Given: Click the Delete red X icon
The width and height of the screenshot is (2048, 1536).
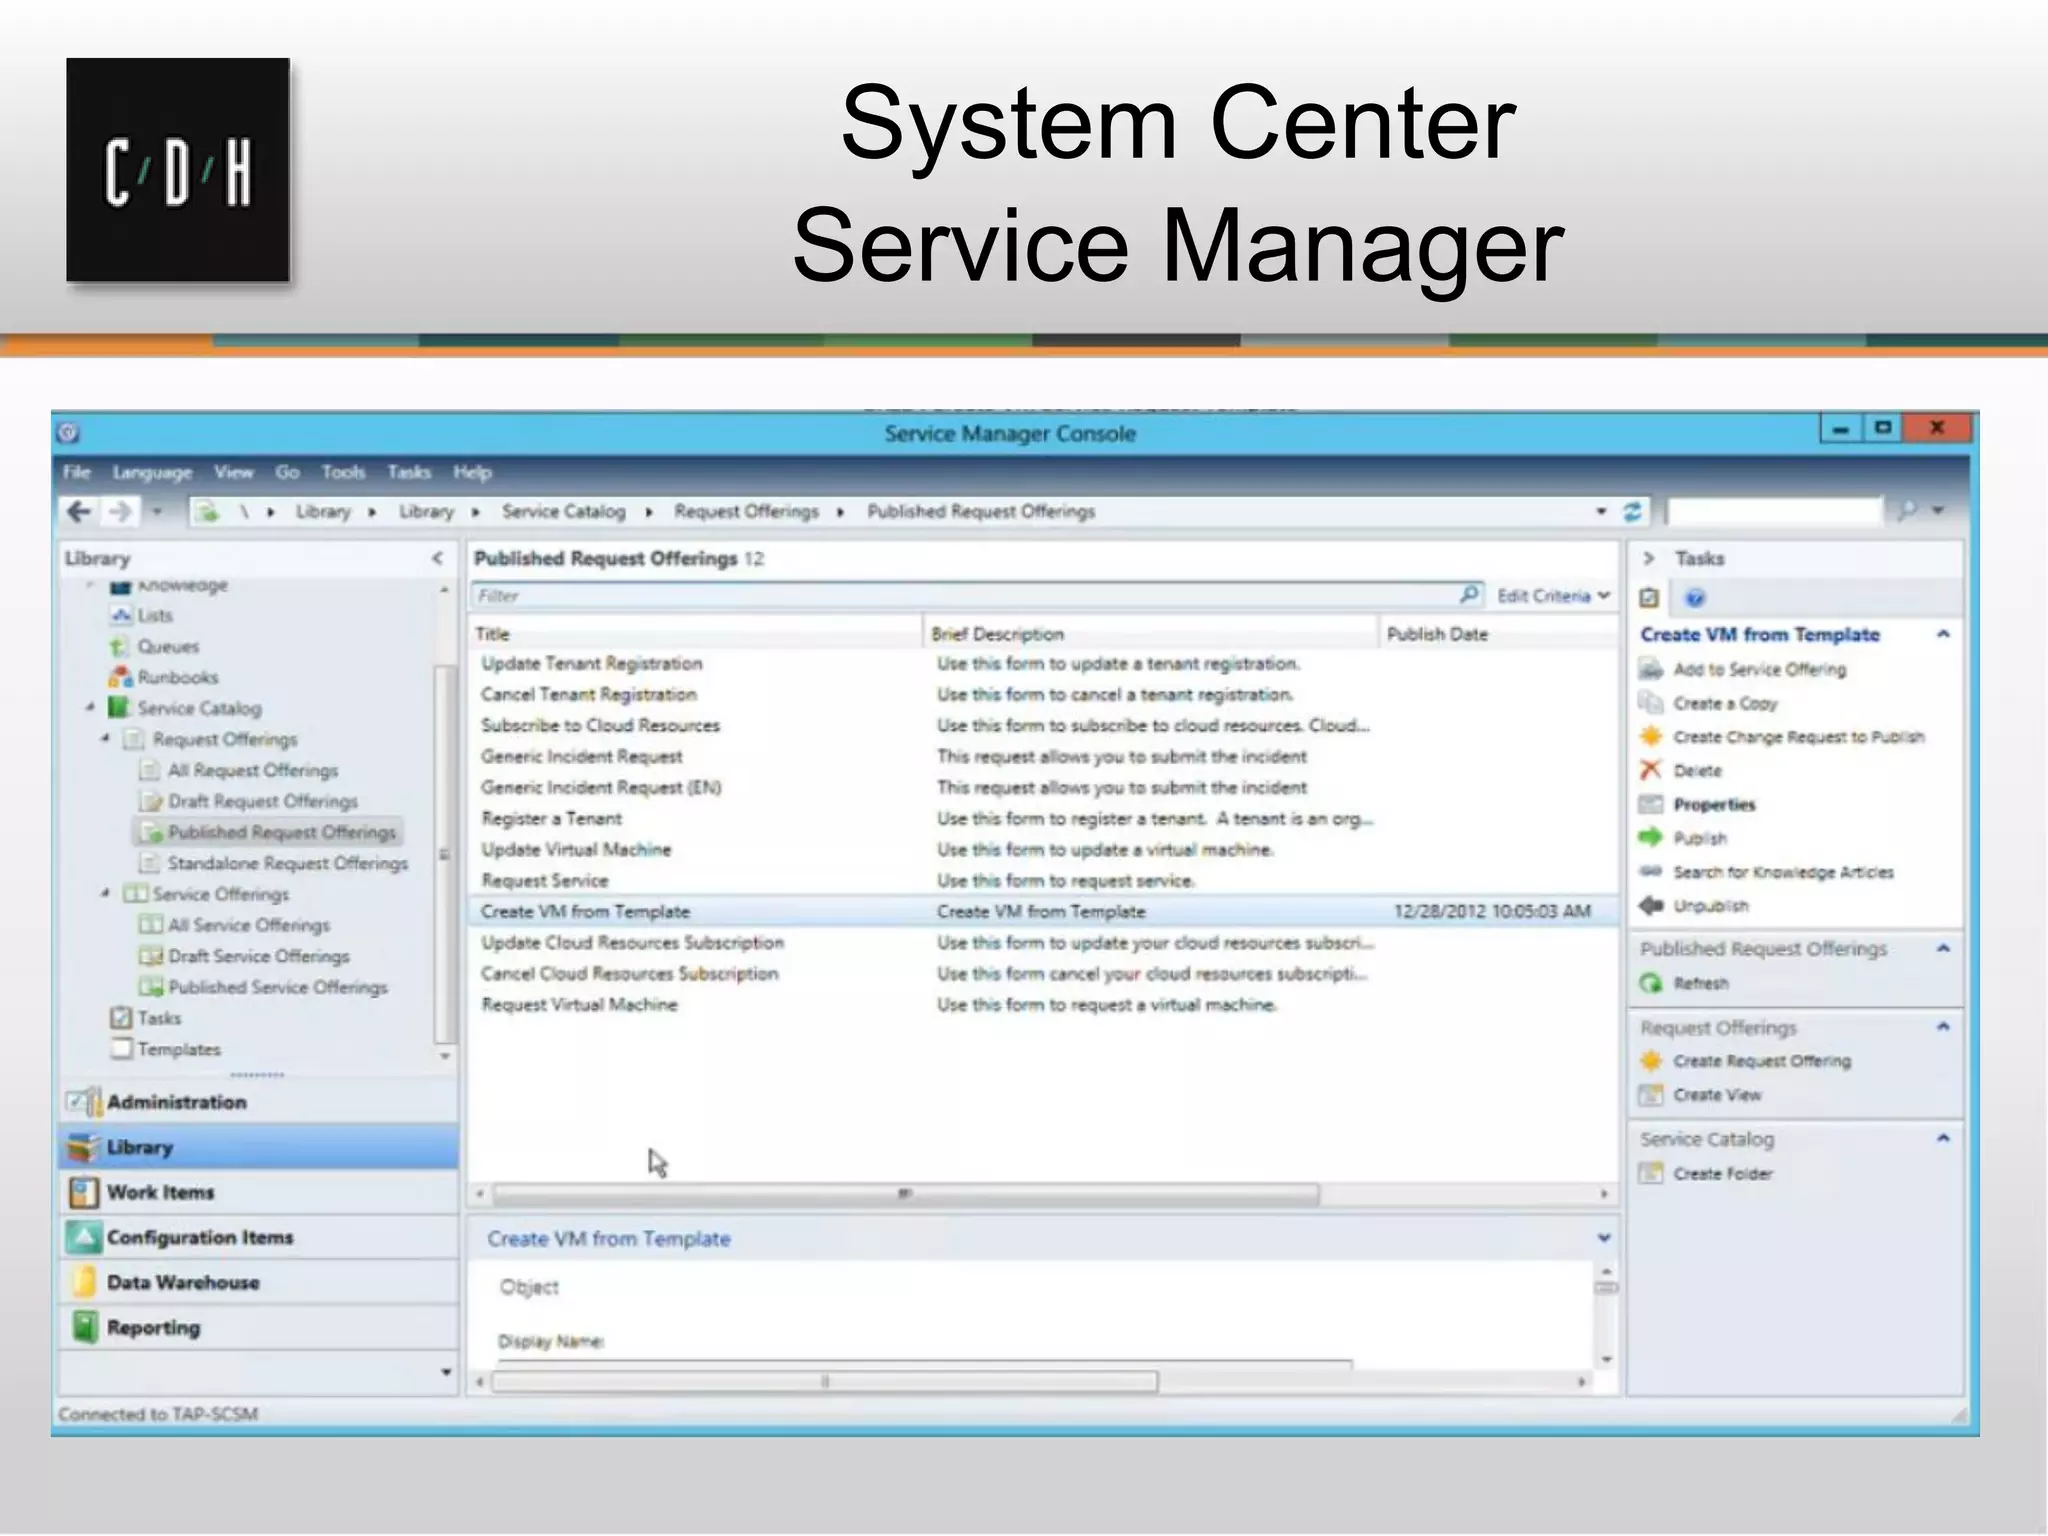Looking at the screenshot, I should [1650, 770].
